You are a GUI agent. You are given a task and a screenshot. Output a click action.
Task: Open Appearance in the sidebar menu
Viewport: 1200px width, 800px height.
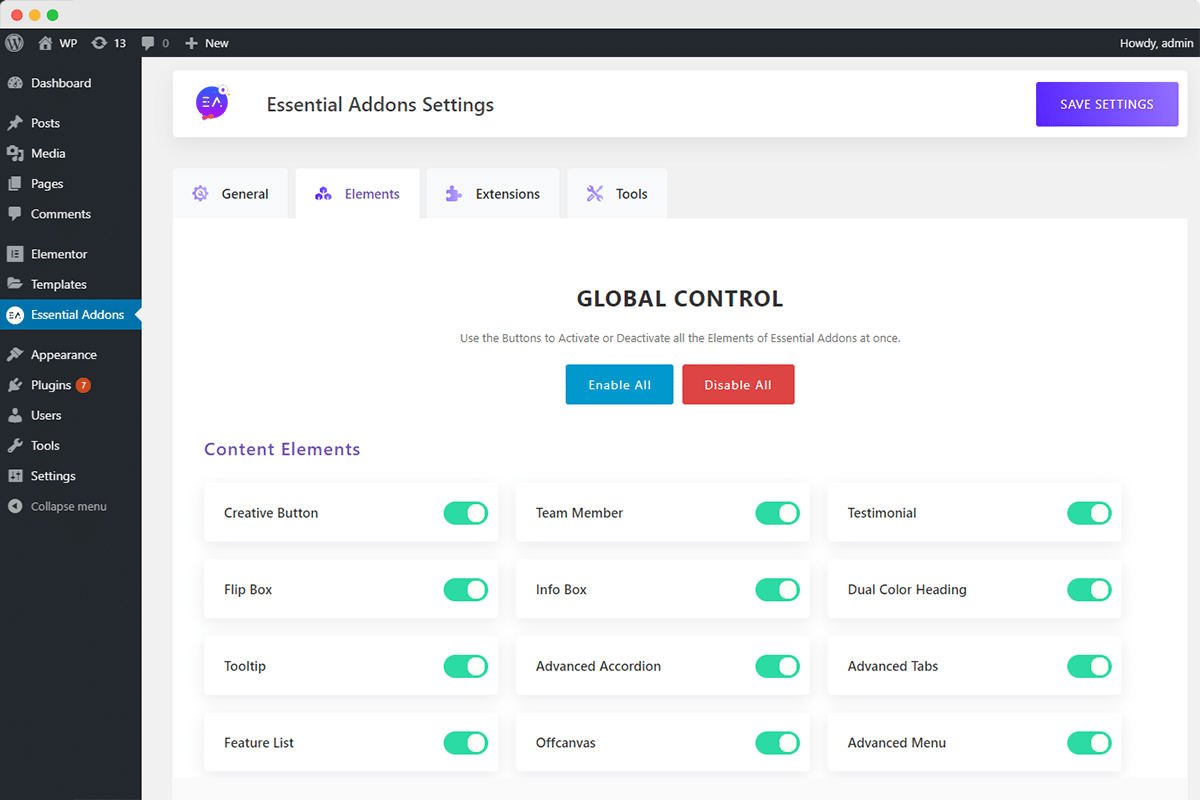click(x=64, y=355)
